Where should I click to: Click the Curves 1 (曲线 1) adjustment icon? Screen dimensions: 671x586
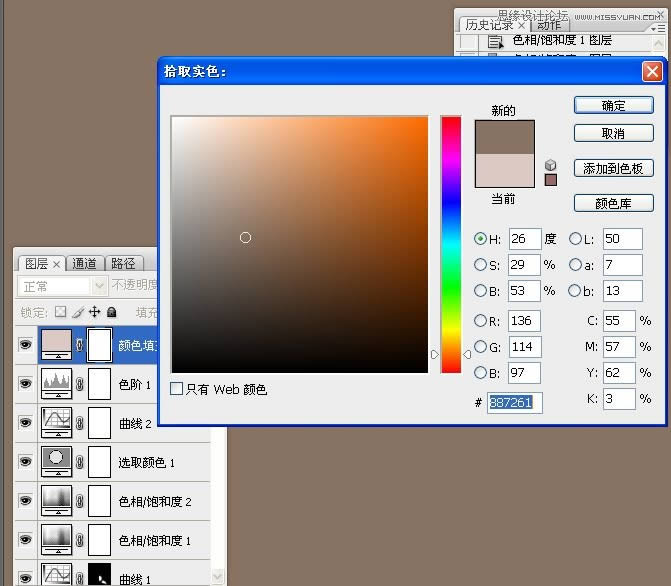(56, 574)
